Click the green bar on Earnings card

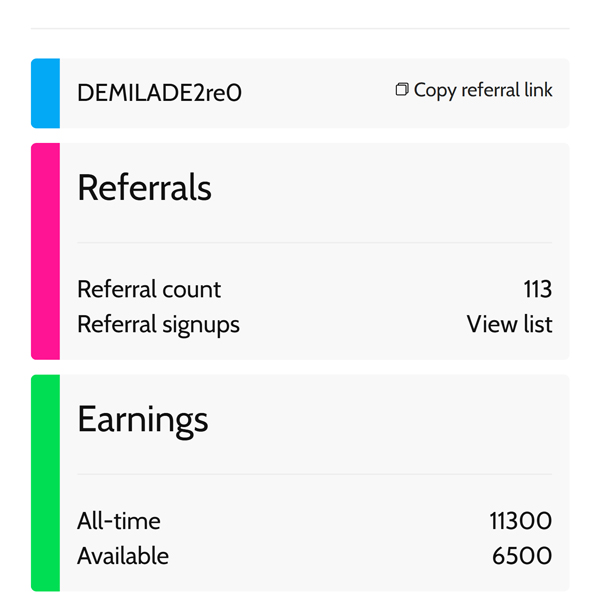pos(45,483)
